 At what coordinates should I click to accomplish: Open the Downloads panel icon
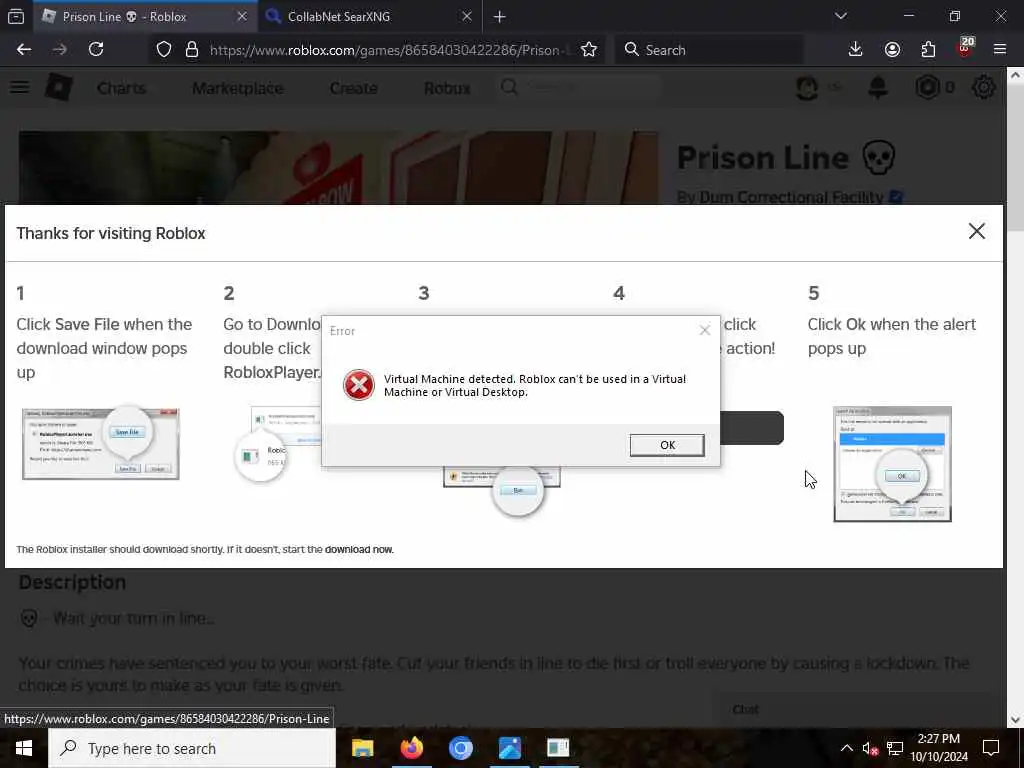click(x=855, y=50)
